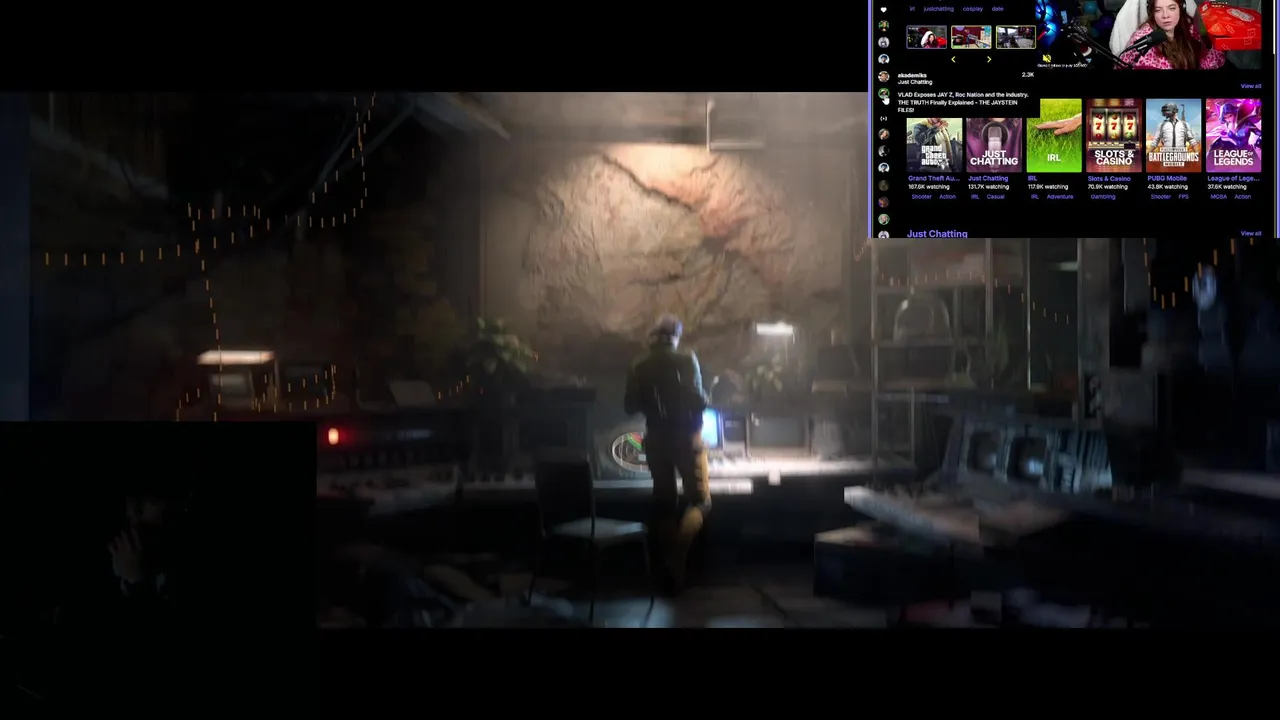Open the first channel avatar below the heart icon
This screenshot has height=720, width=1280.
coord(883,25)
